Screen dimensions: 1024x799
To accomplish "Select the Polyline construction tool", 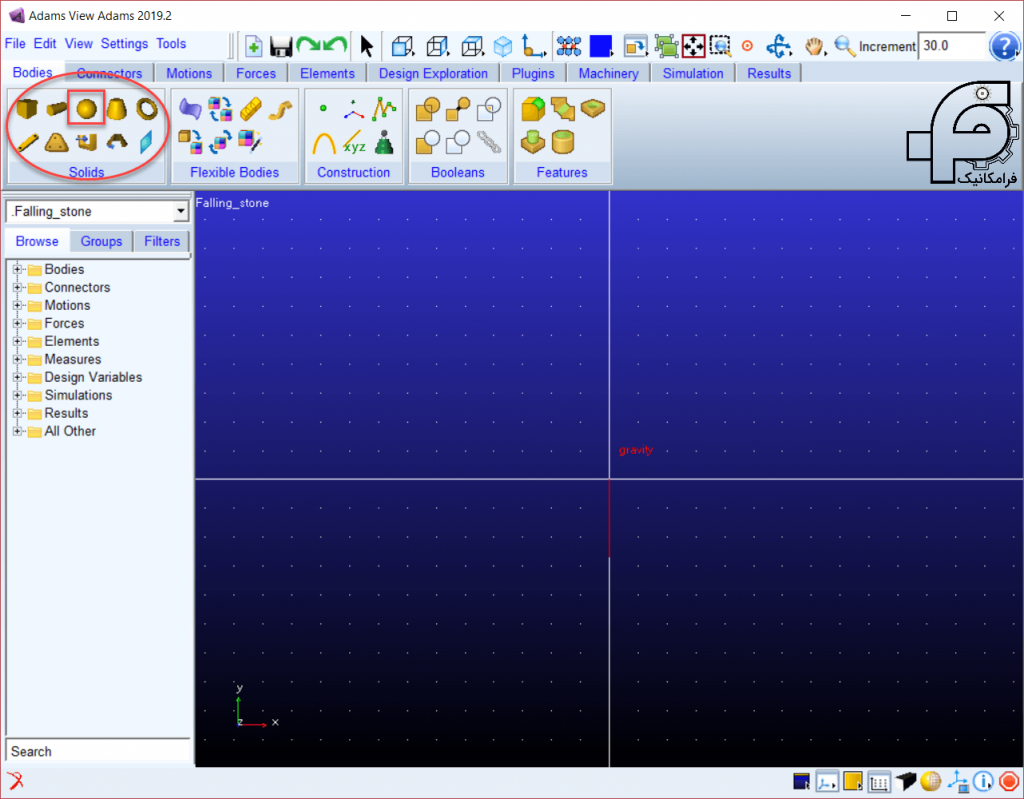I will click(x=384, y=108).
